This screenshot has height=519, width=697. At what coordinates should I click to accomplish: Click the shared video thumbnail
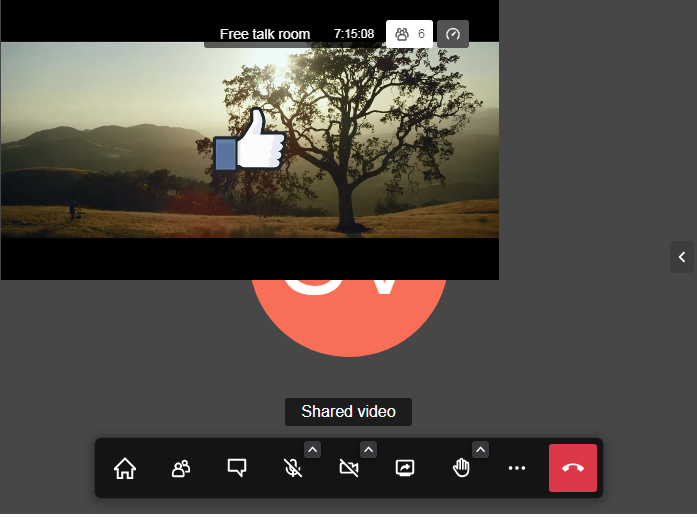pyautogui.click(x=250, y=140)
